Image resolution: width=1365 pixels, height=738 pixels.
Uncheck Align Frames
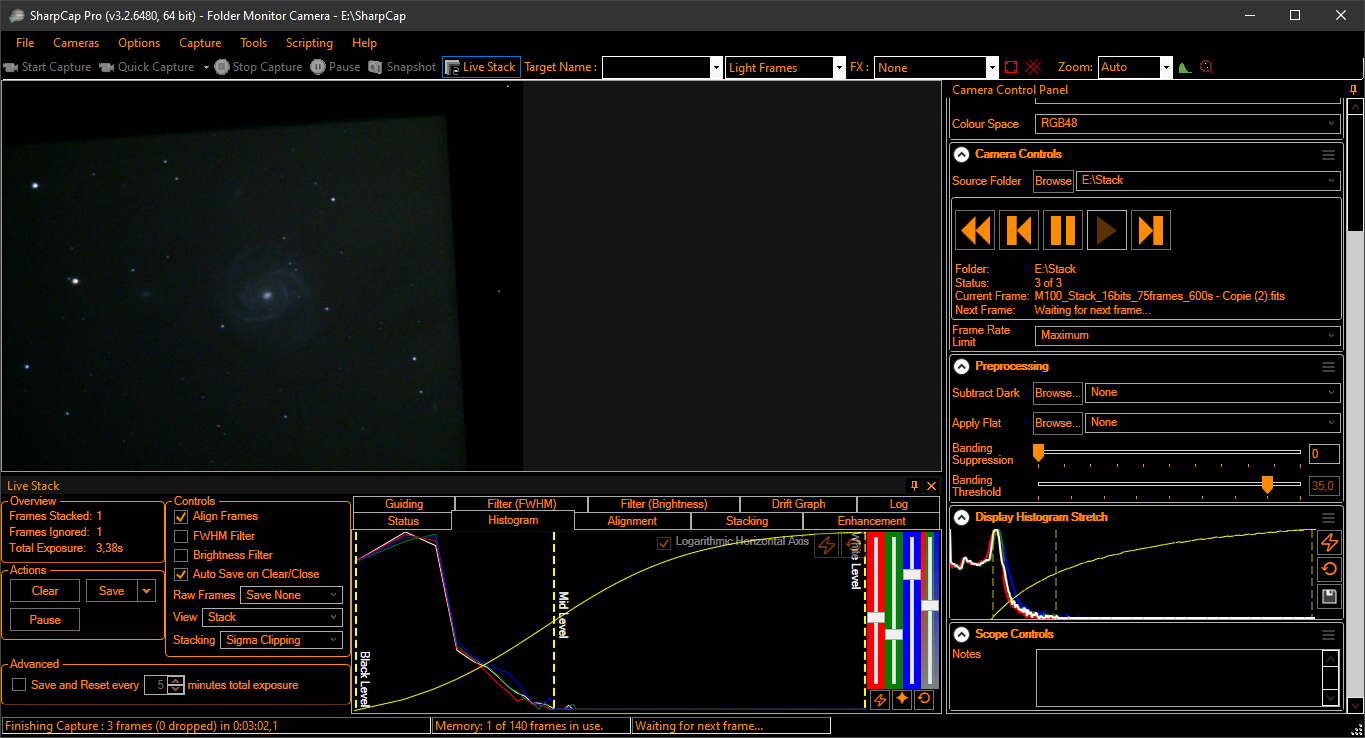181,516
